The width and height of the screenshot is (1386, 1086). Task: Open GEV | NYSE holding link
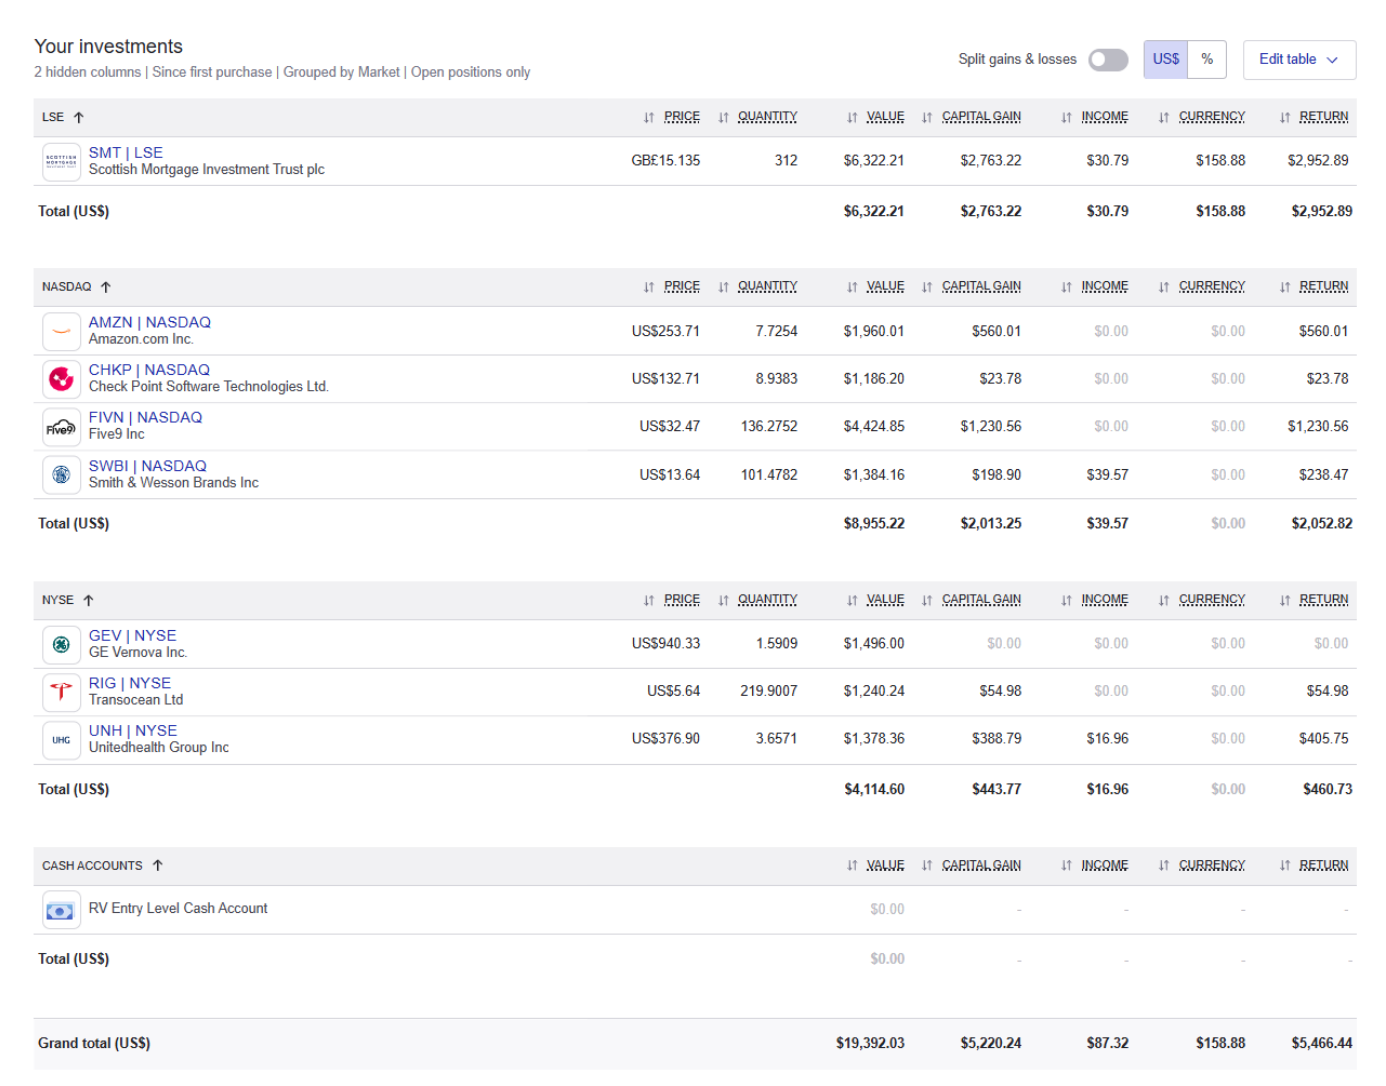pos(132,636)
